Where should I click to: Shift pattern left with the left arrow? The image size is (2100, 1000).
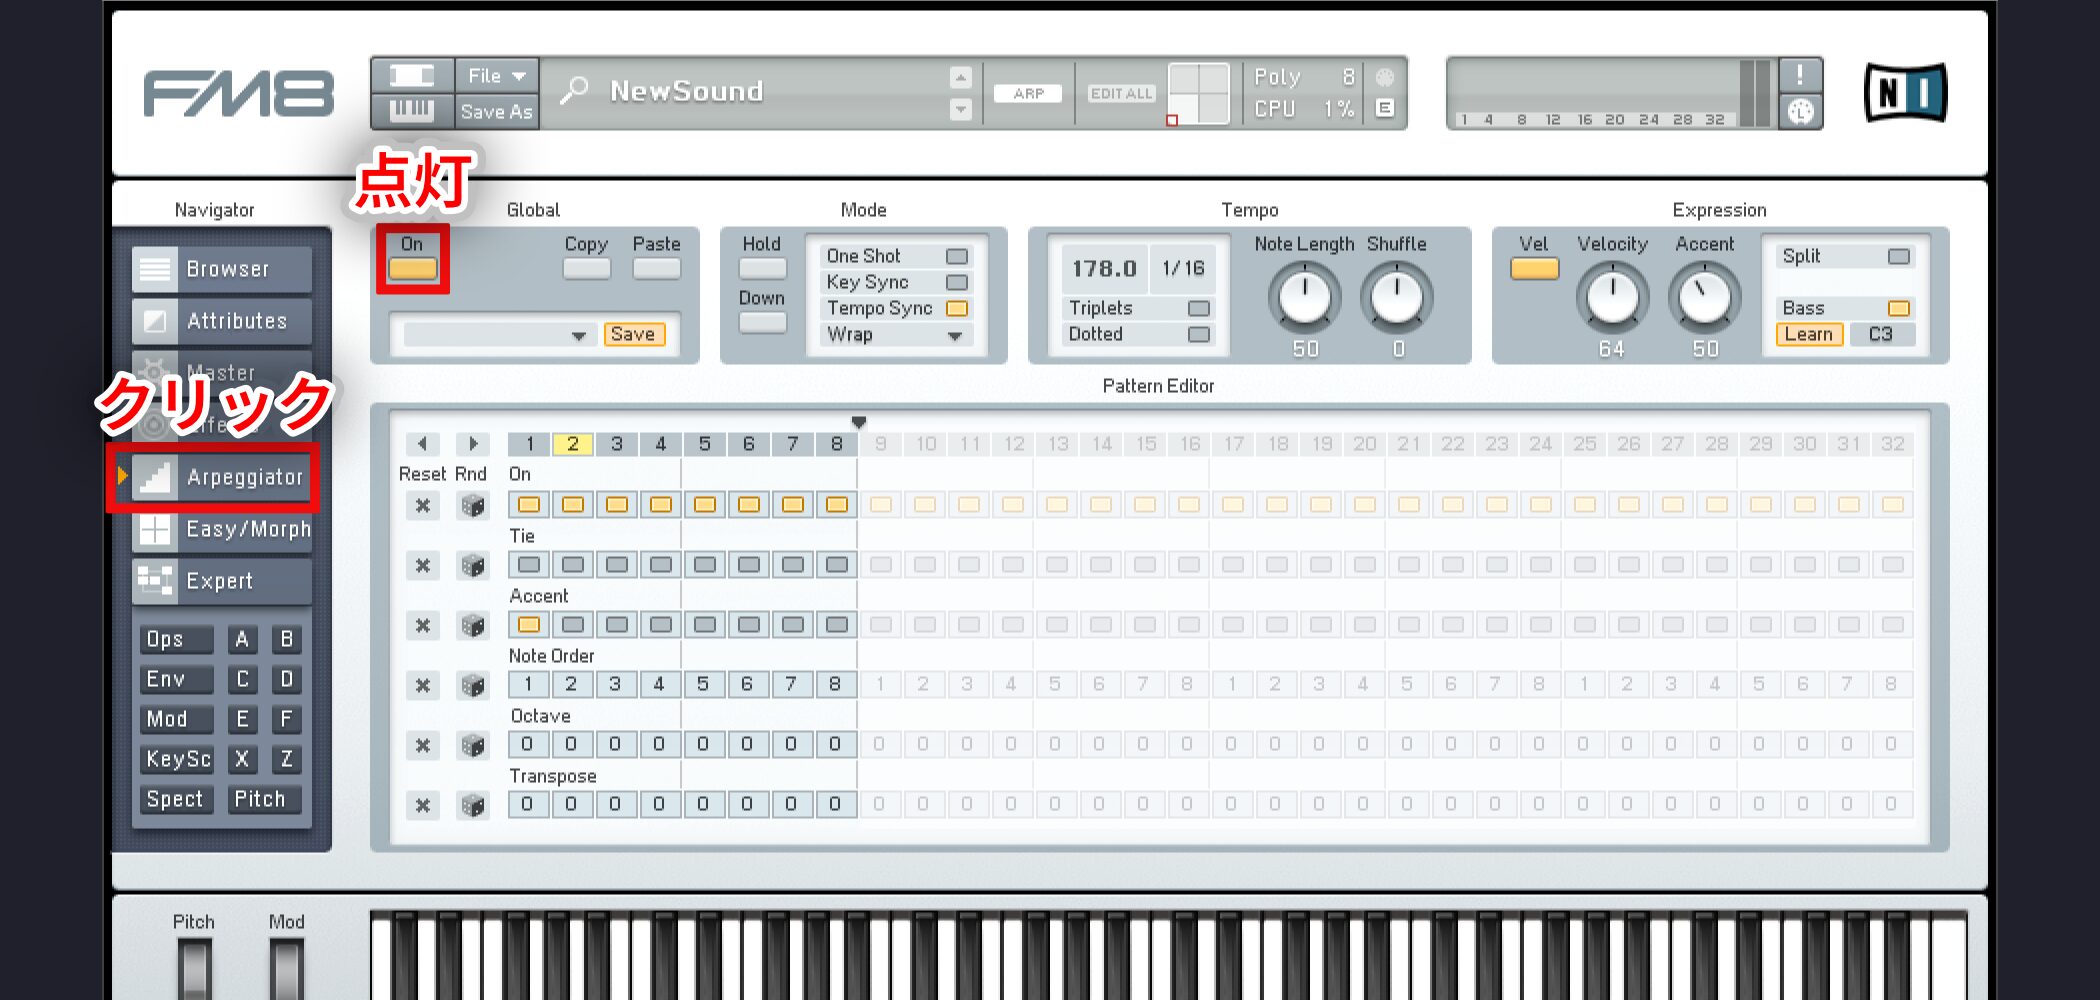423,443
